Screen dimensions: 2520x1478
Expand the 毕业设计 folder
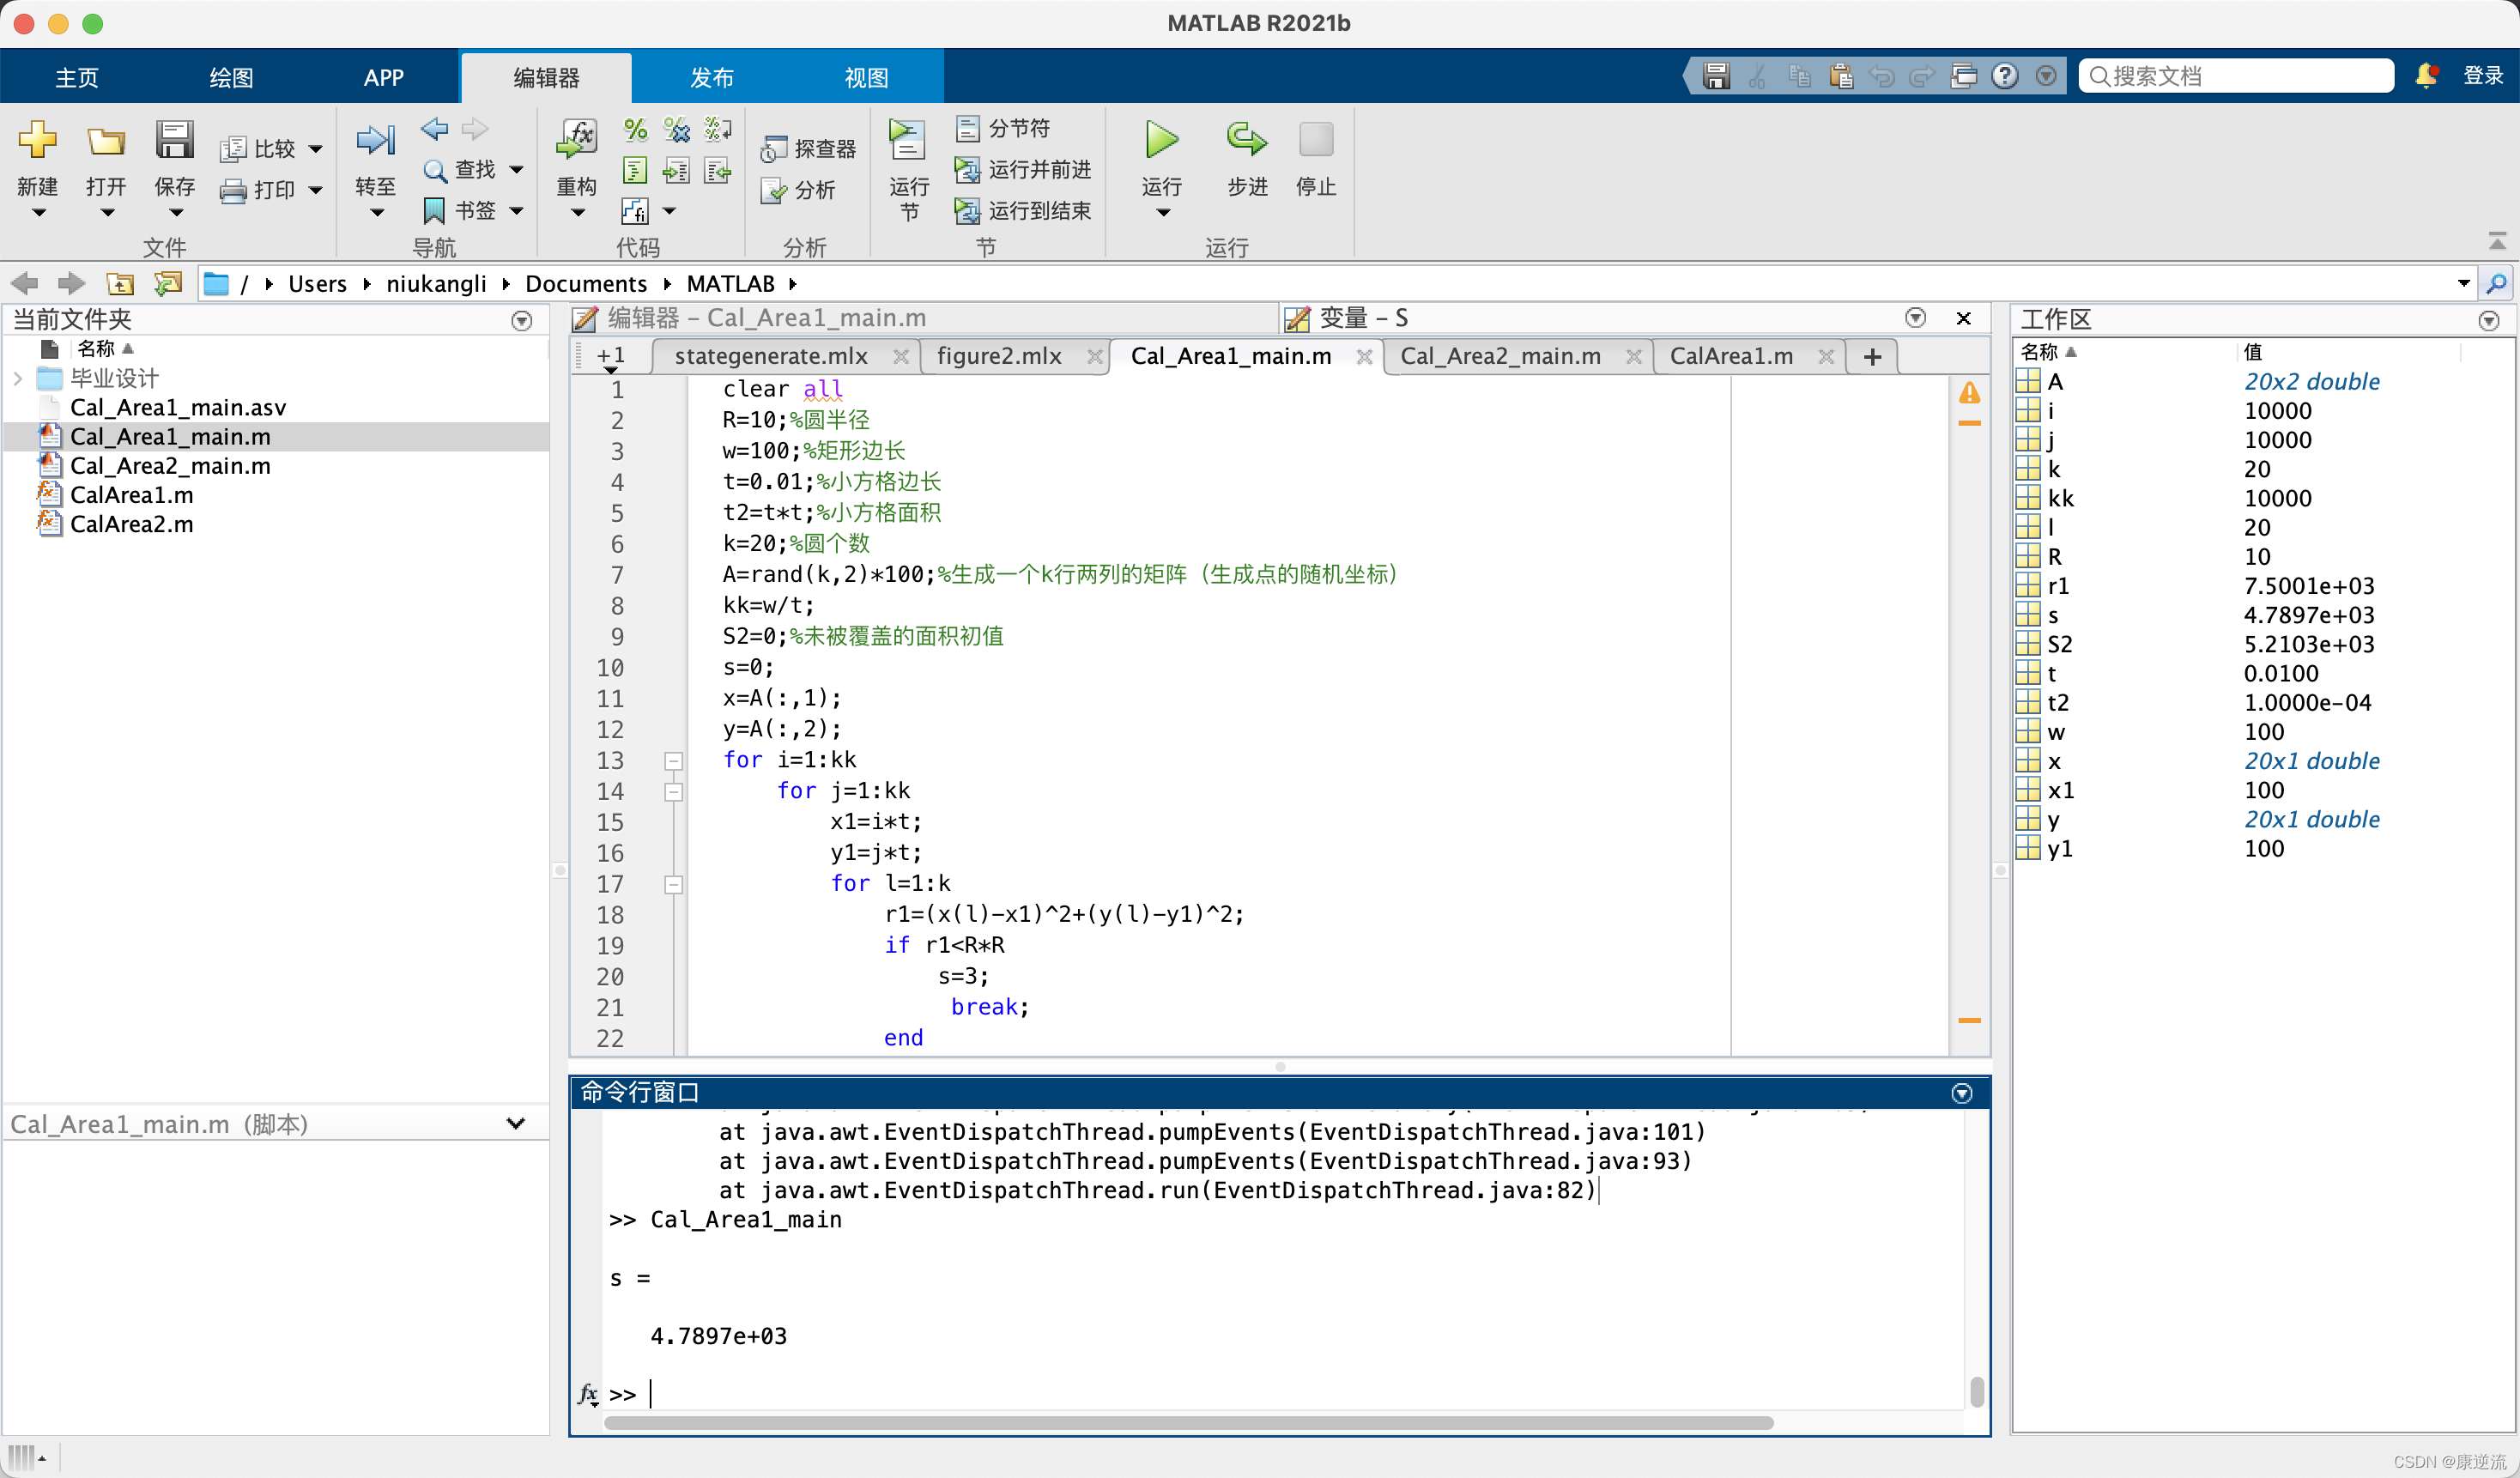tap(18, 379)
